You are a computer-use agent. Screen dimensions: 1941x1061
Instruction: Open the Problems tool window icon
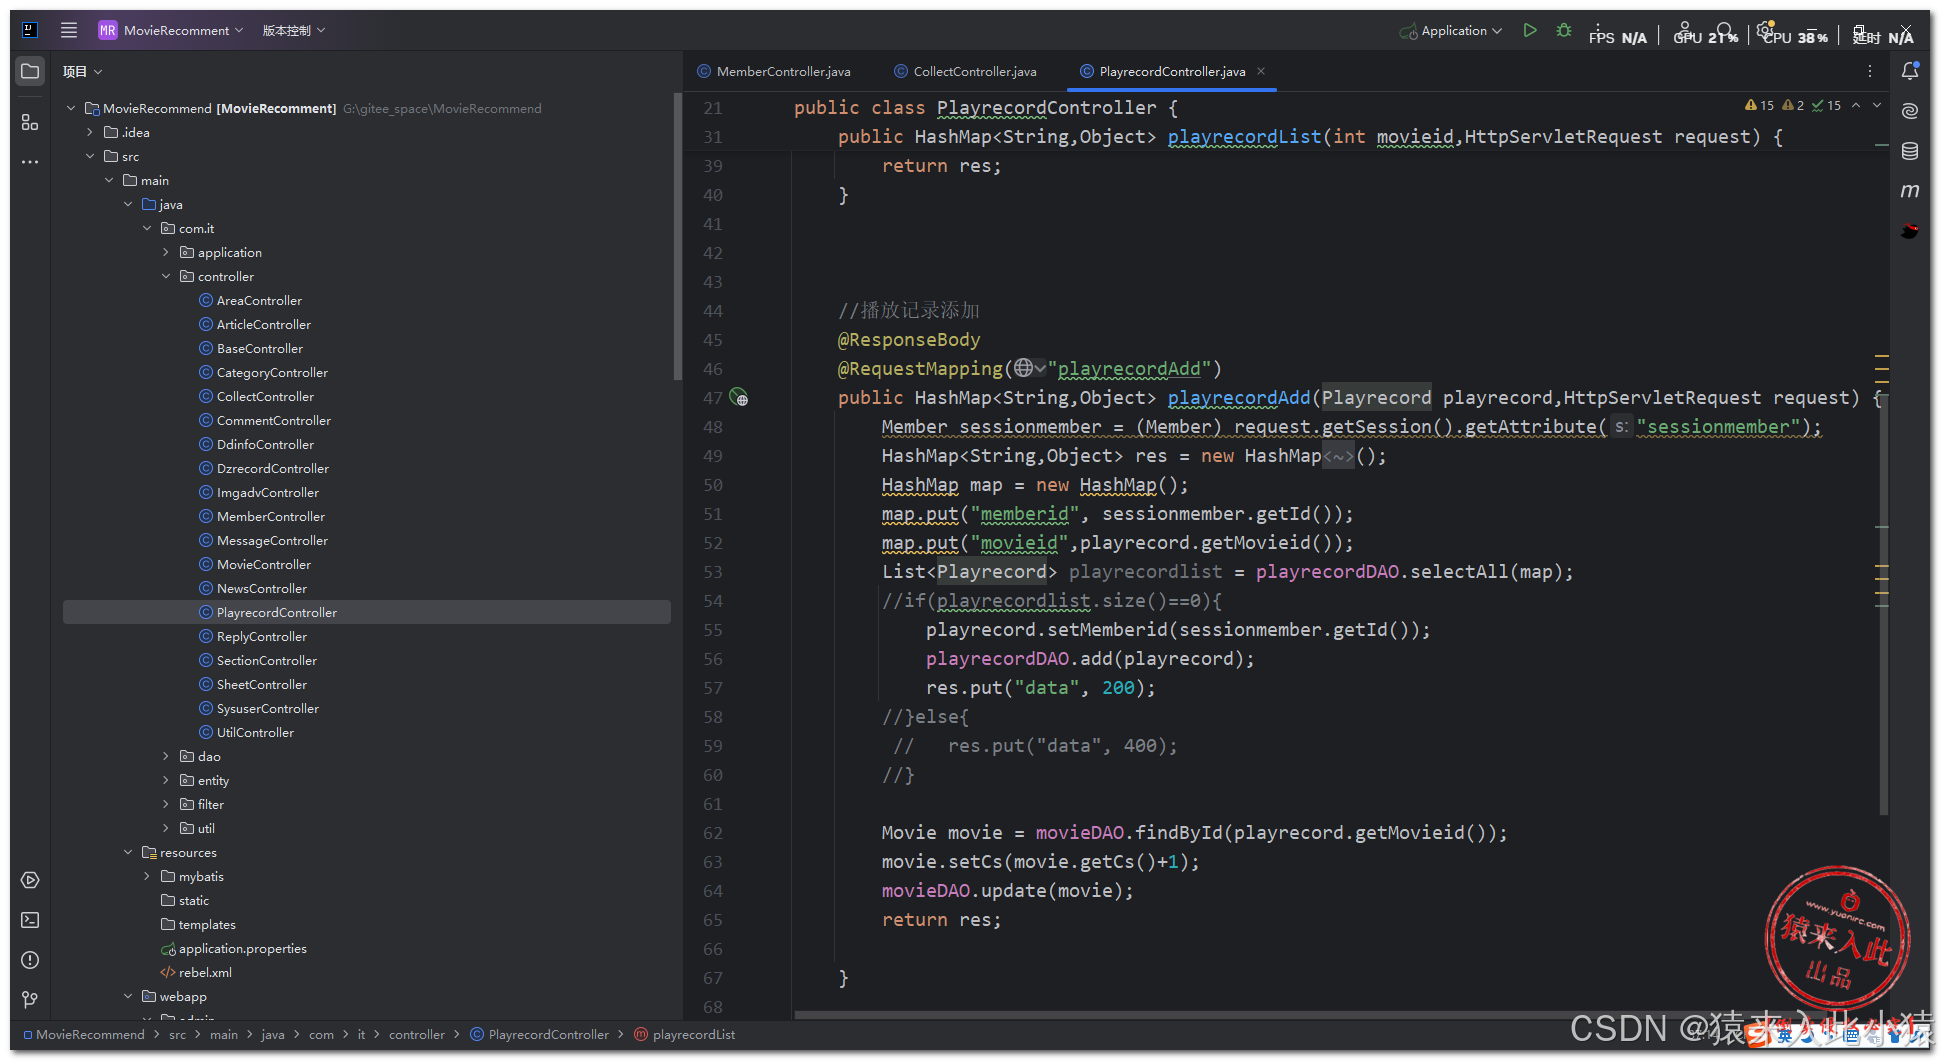[30, 960]
